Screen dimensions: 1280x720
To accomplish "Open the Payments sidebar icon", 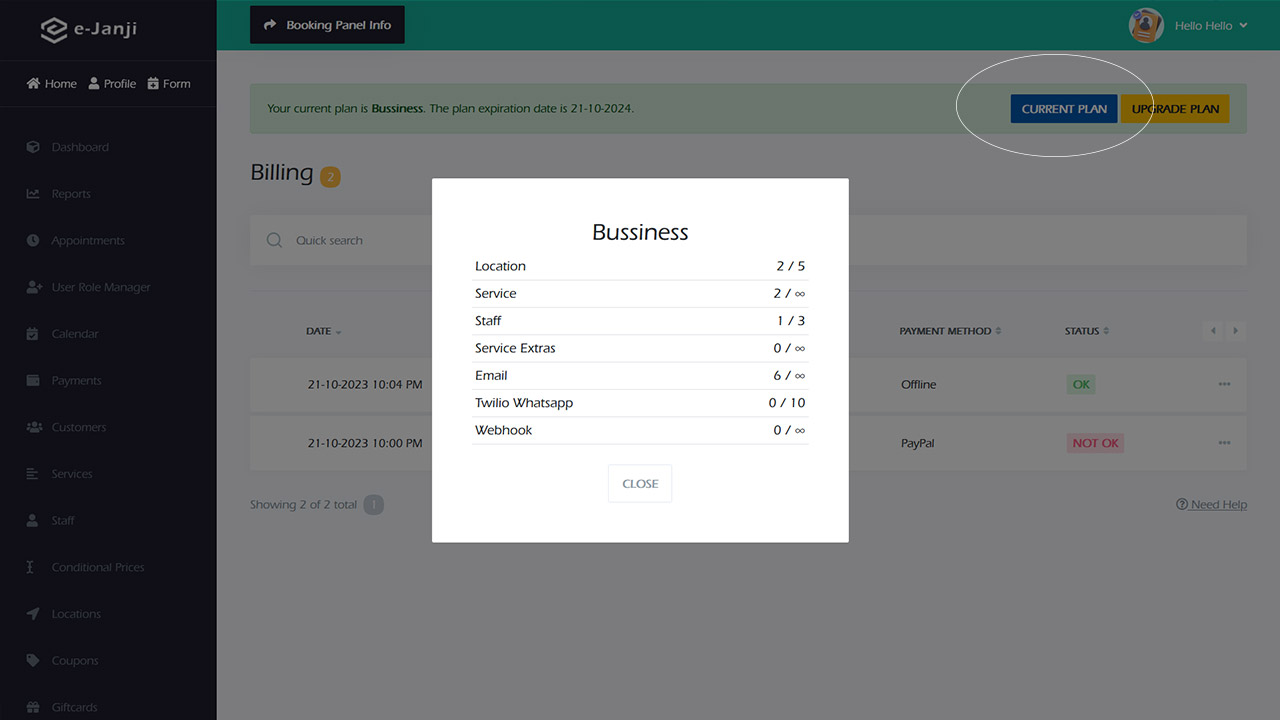I will click(x=33, y=381).
